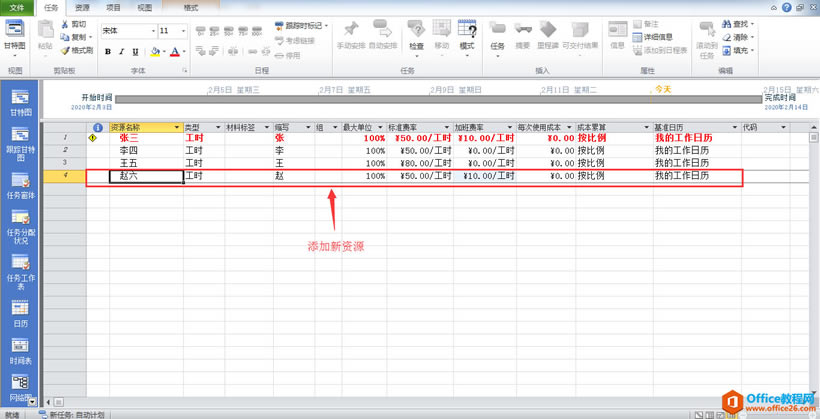This screenshot has height=419, width=820.
Task: Click the 填充 fill button
Action: [739, 50]
